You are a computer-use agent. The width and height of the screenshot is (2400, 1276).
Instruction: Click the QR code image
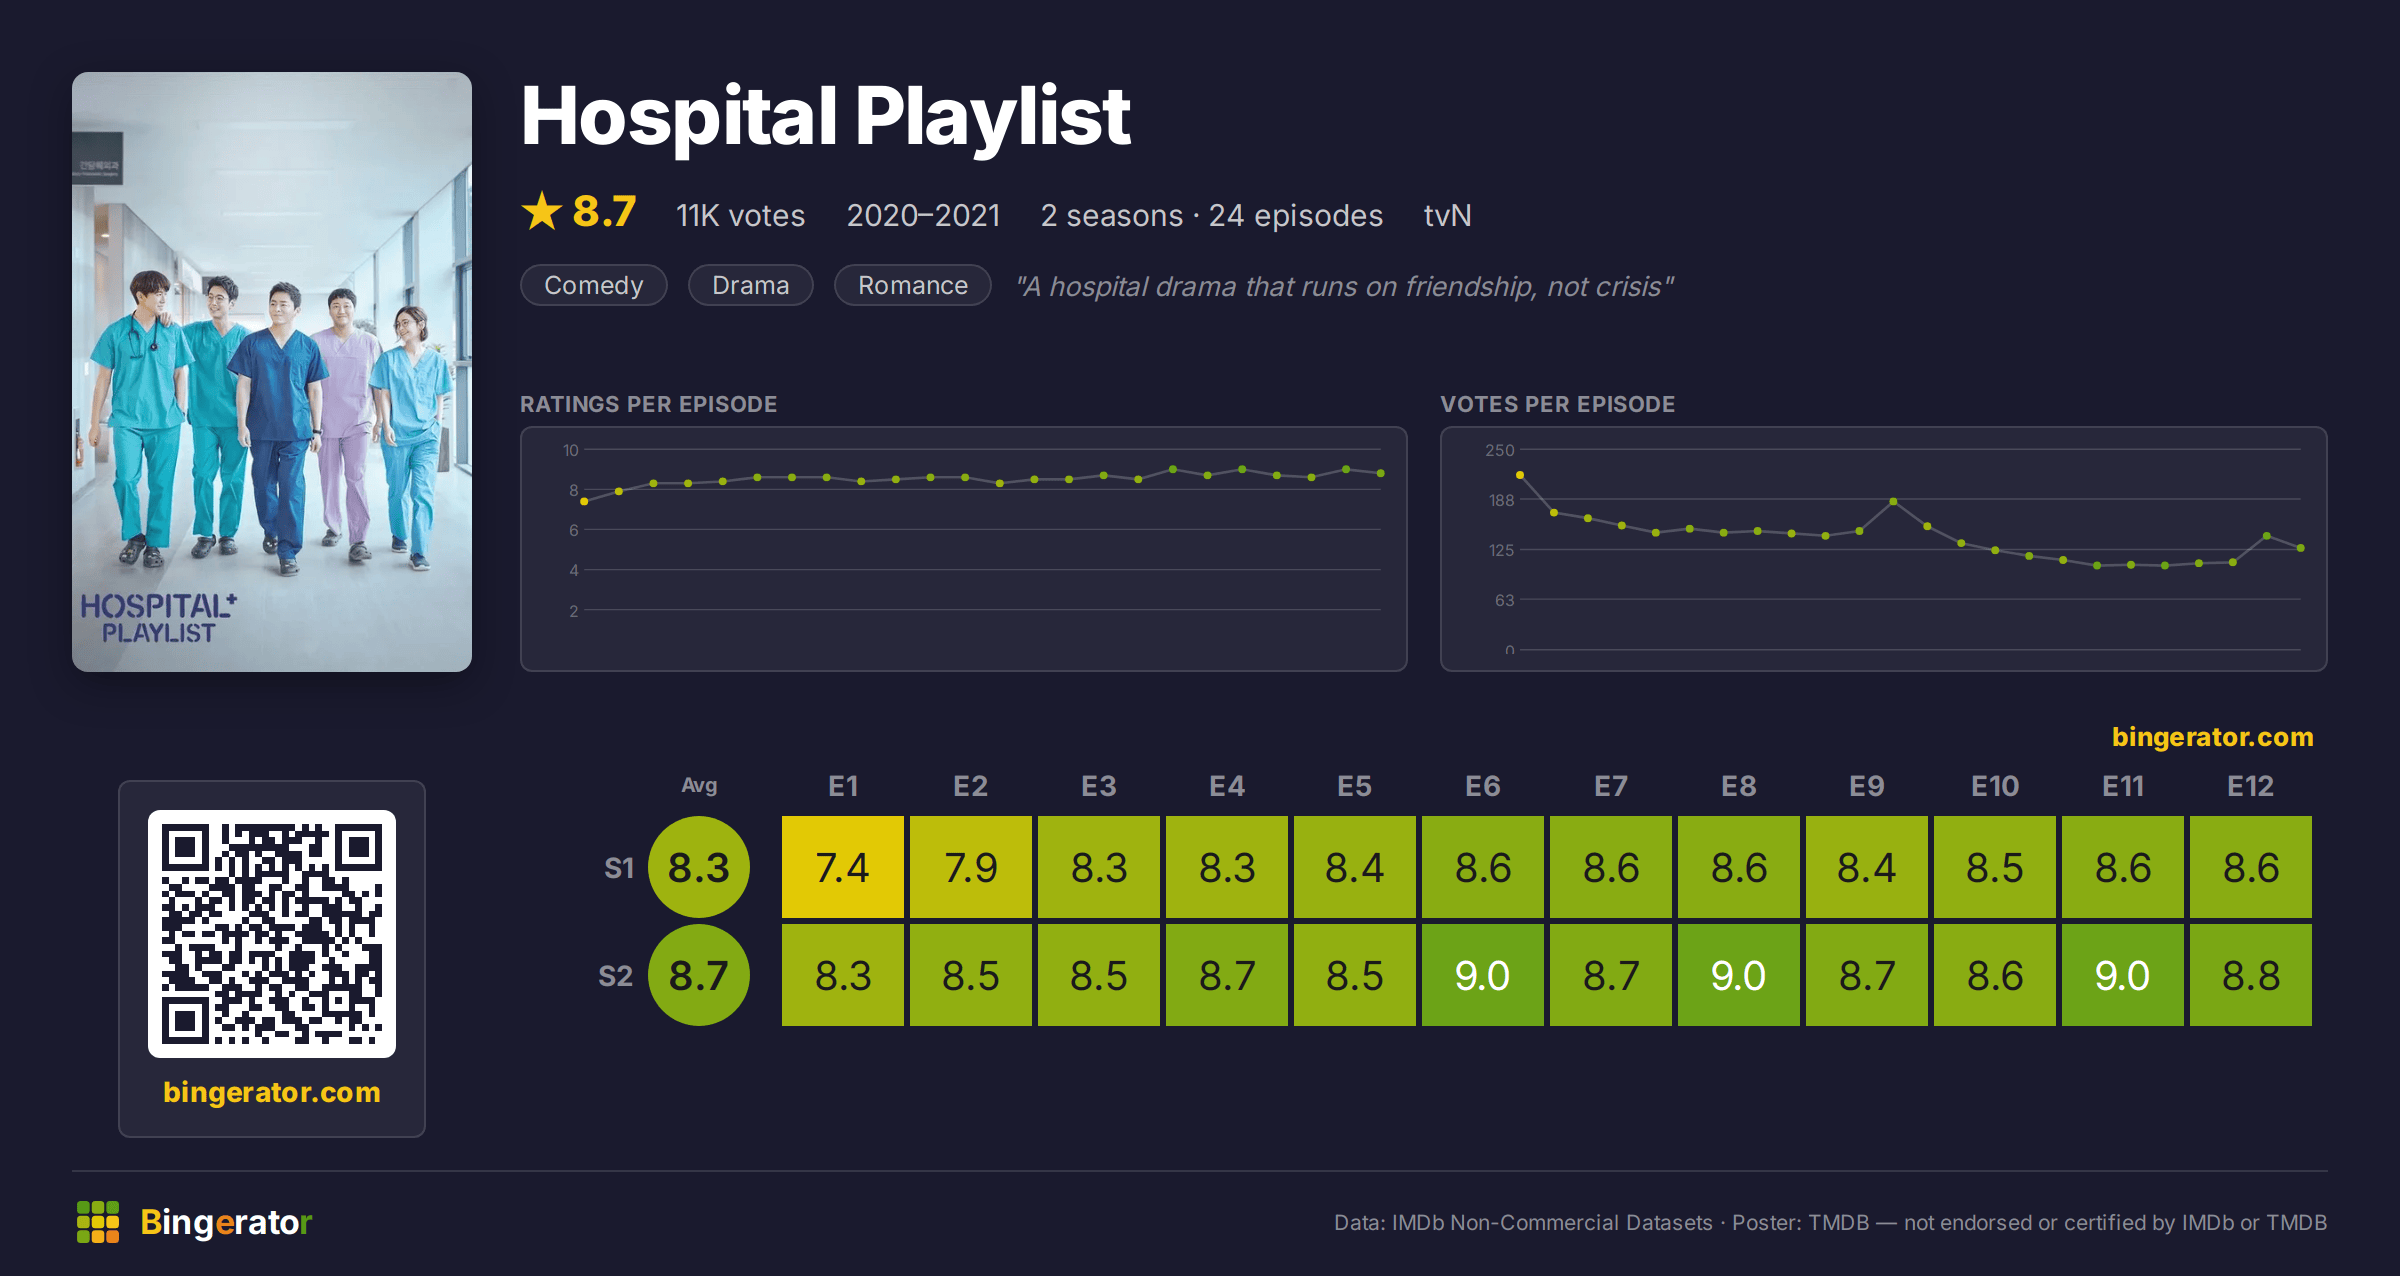point(272,933)
